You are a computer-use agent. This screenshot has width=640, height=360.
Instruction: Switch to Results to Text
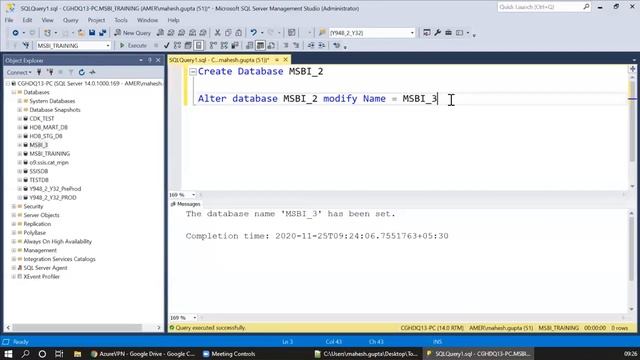pyautogui.click(x=249, y=45)
